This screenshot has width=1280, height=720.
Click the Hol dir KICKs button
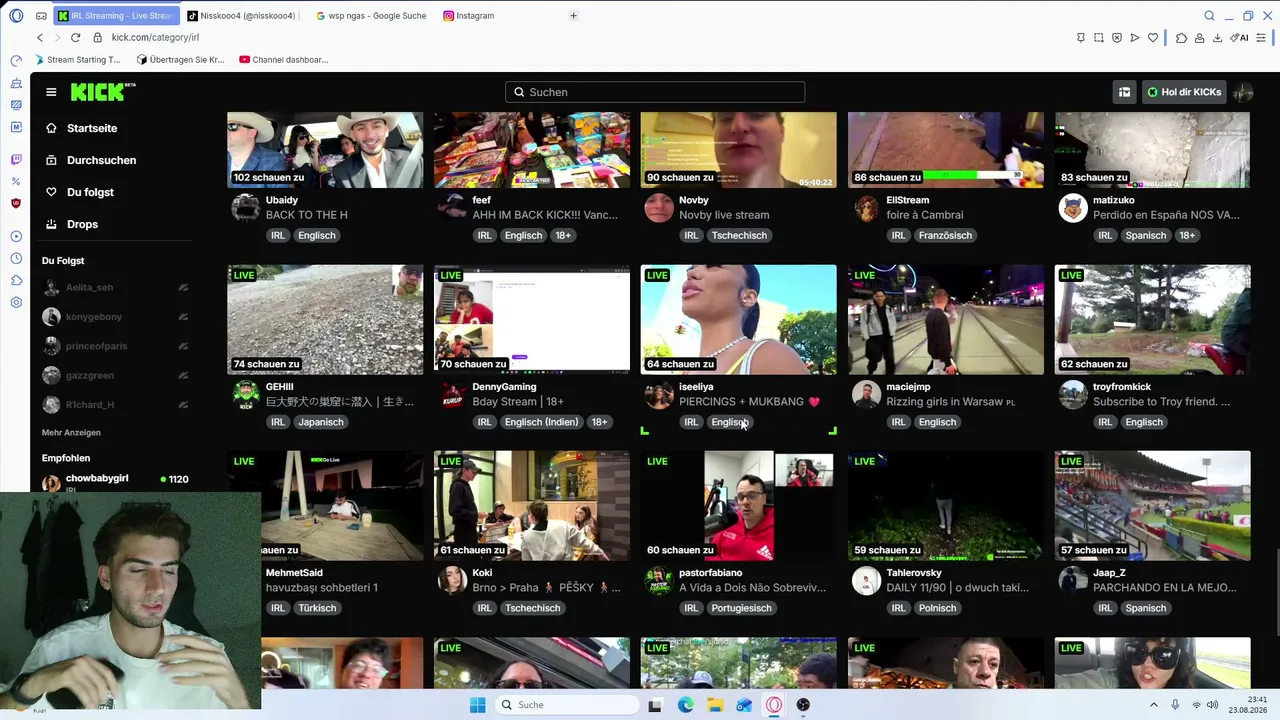(1184, 92)
